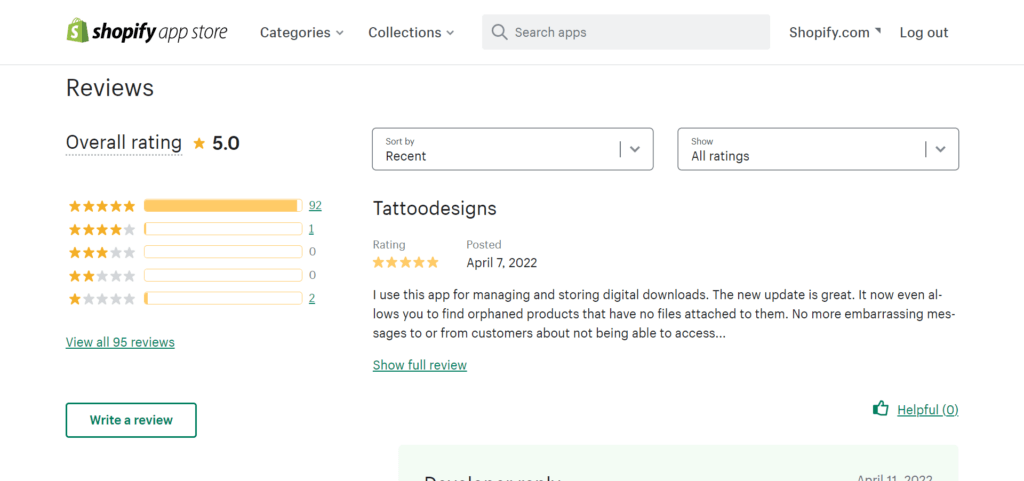This screenshot has width=1024, height=481.
Task: Click the five-star rating progress bar
Action: pos(222,206)
